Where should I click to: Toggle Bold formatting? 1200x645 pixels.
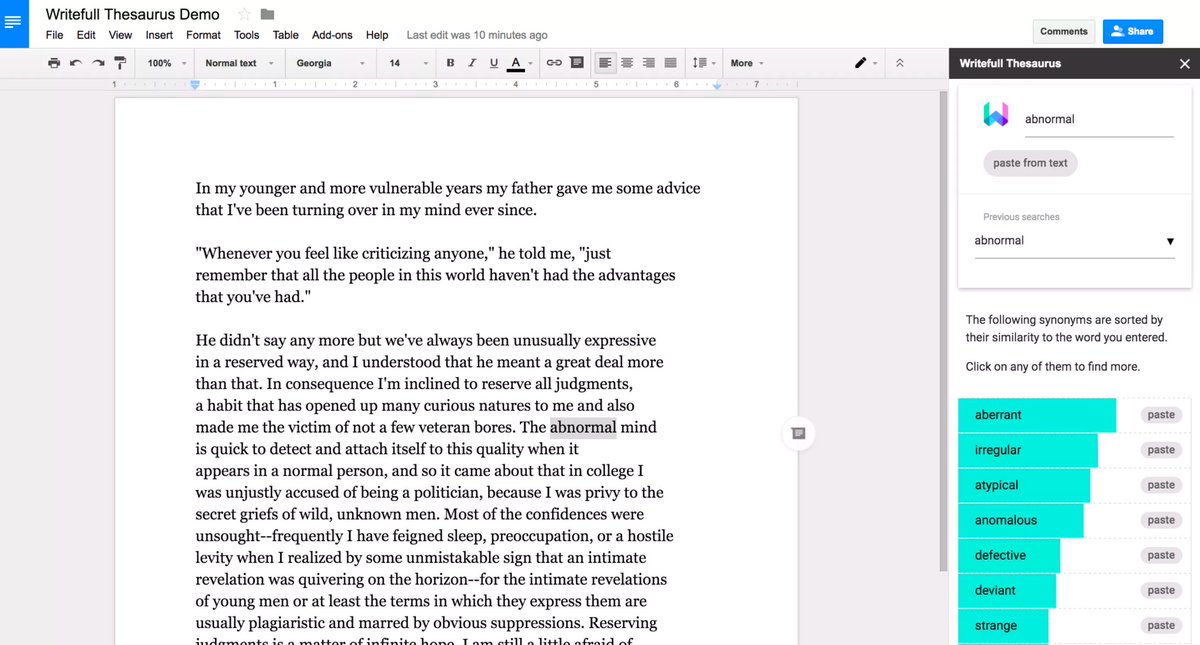coord(450,63)
